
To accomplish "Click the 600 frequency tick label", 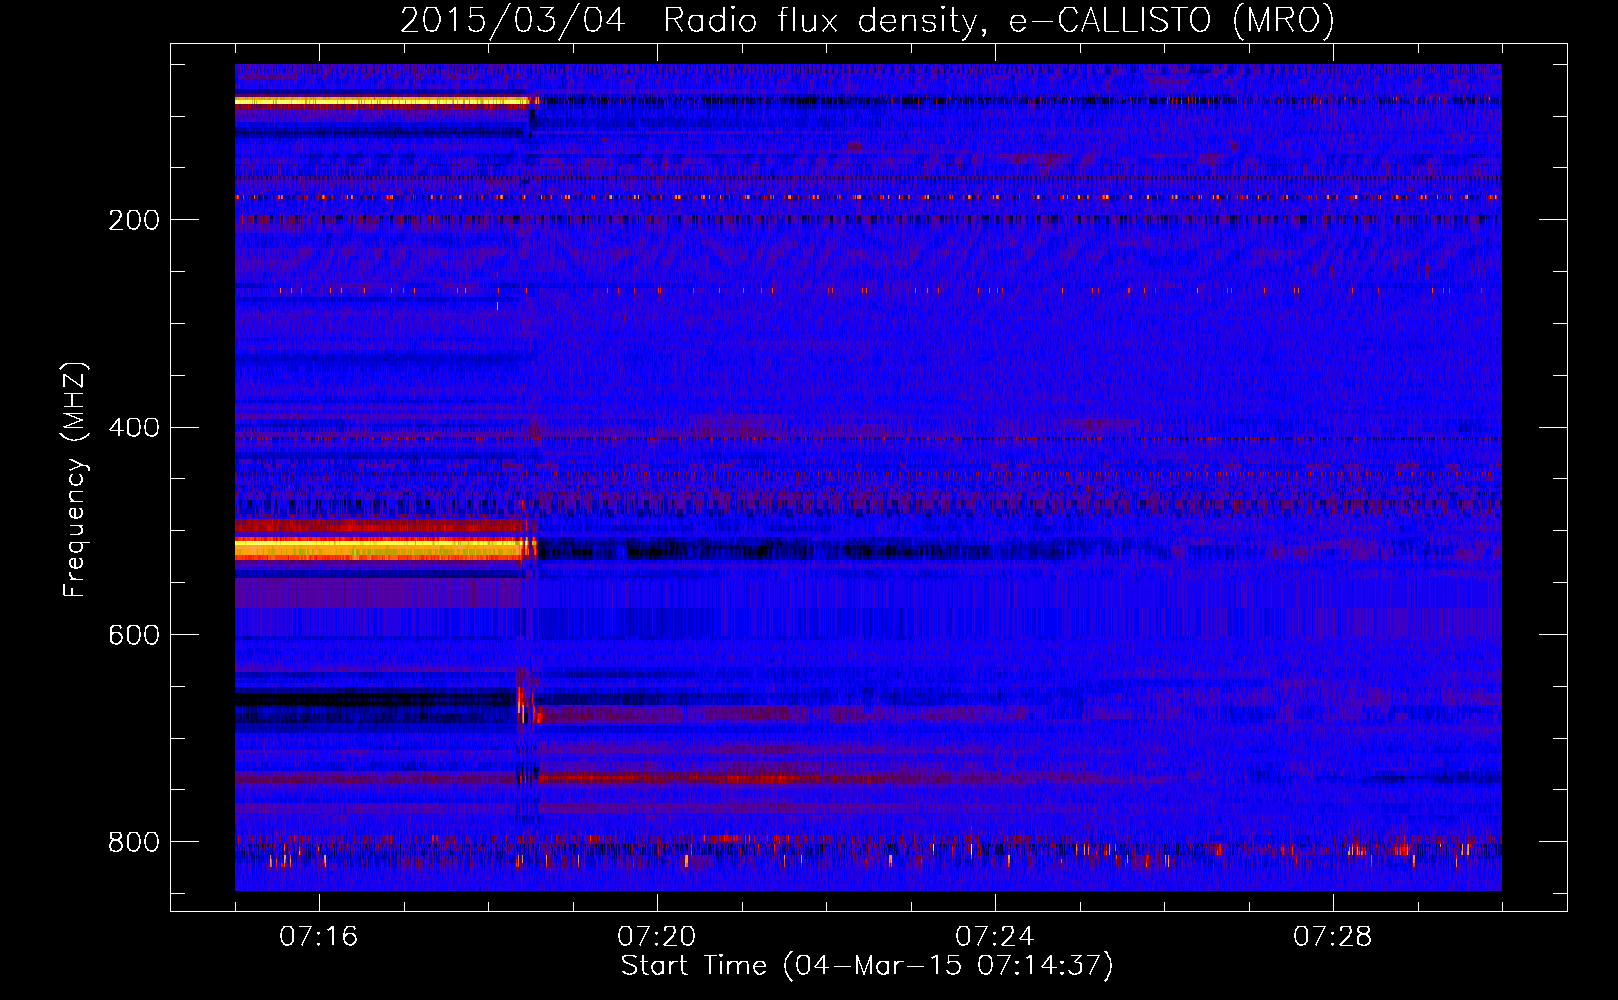I will 134,636.
